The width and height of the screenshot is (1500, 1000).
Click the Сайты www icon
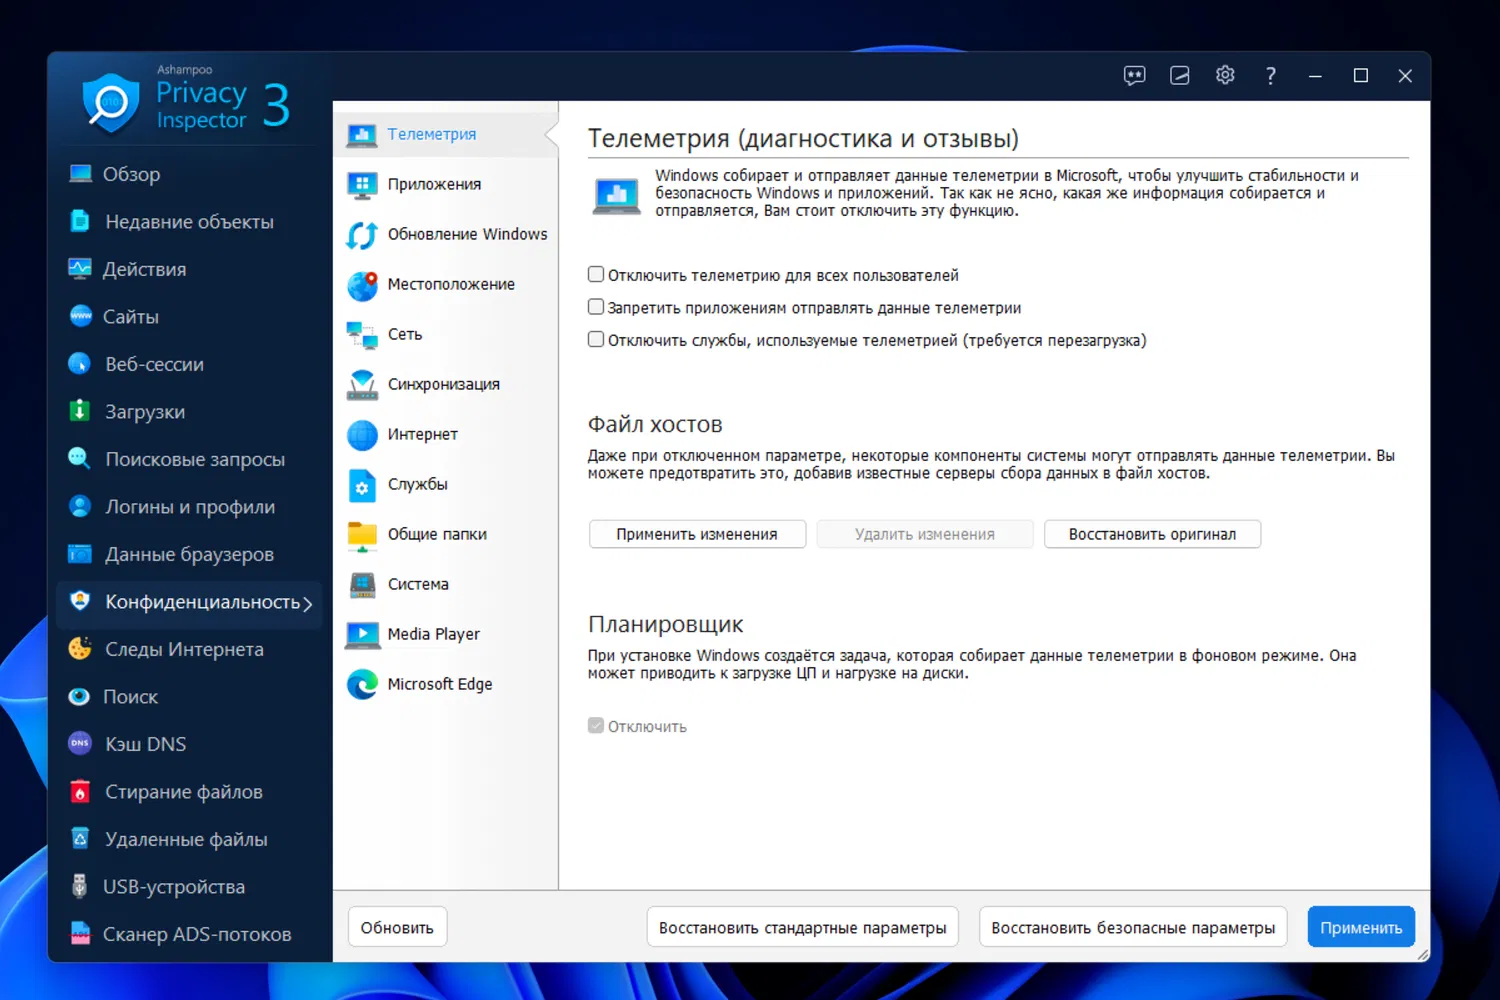click(80, 316)
